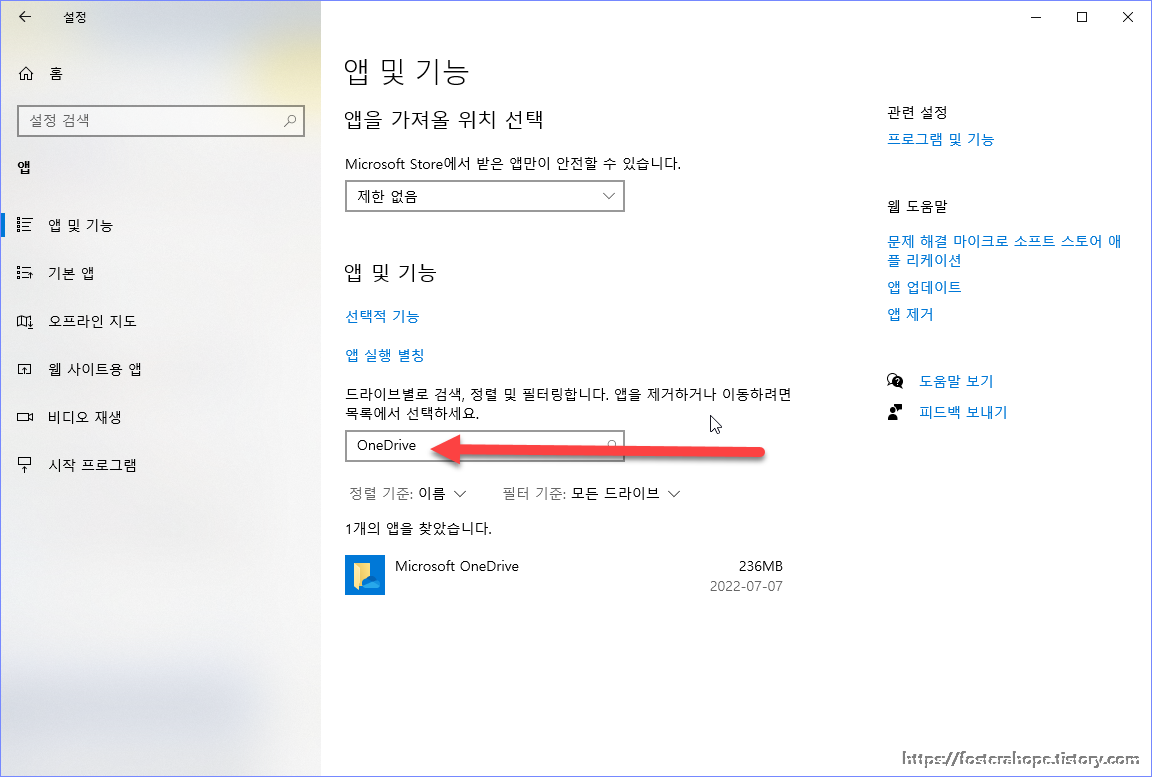Open the 제한 없음 app source dropdown

485,196
